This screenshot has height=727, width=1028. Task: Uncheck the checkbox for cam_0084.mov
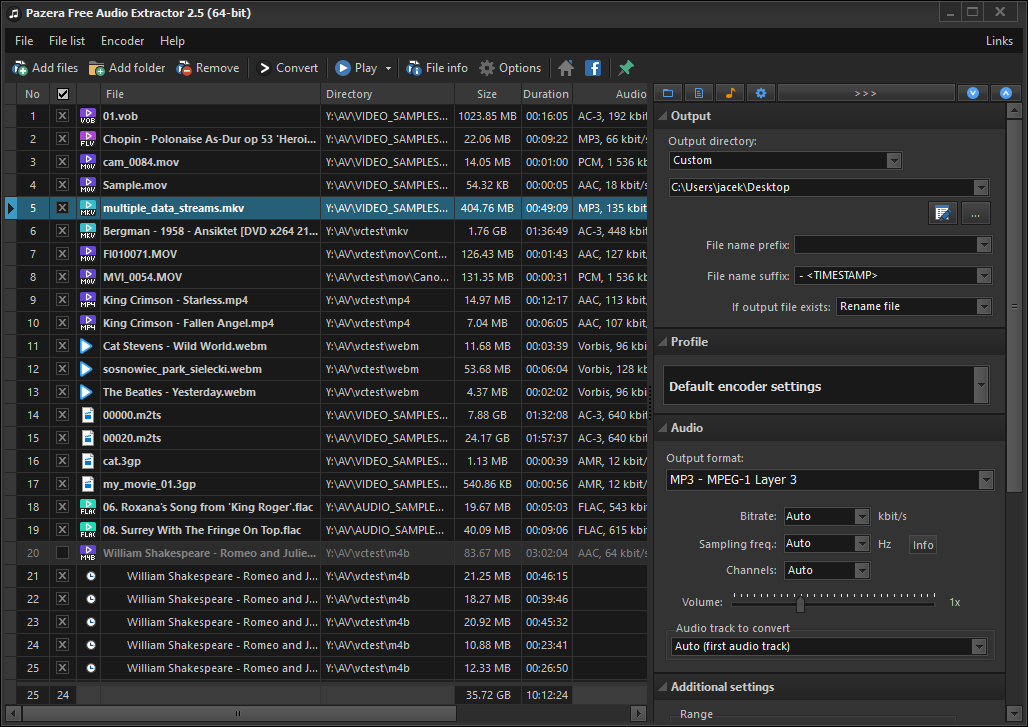coord(62,162)
